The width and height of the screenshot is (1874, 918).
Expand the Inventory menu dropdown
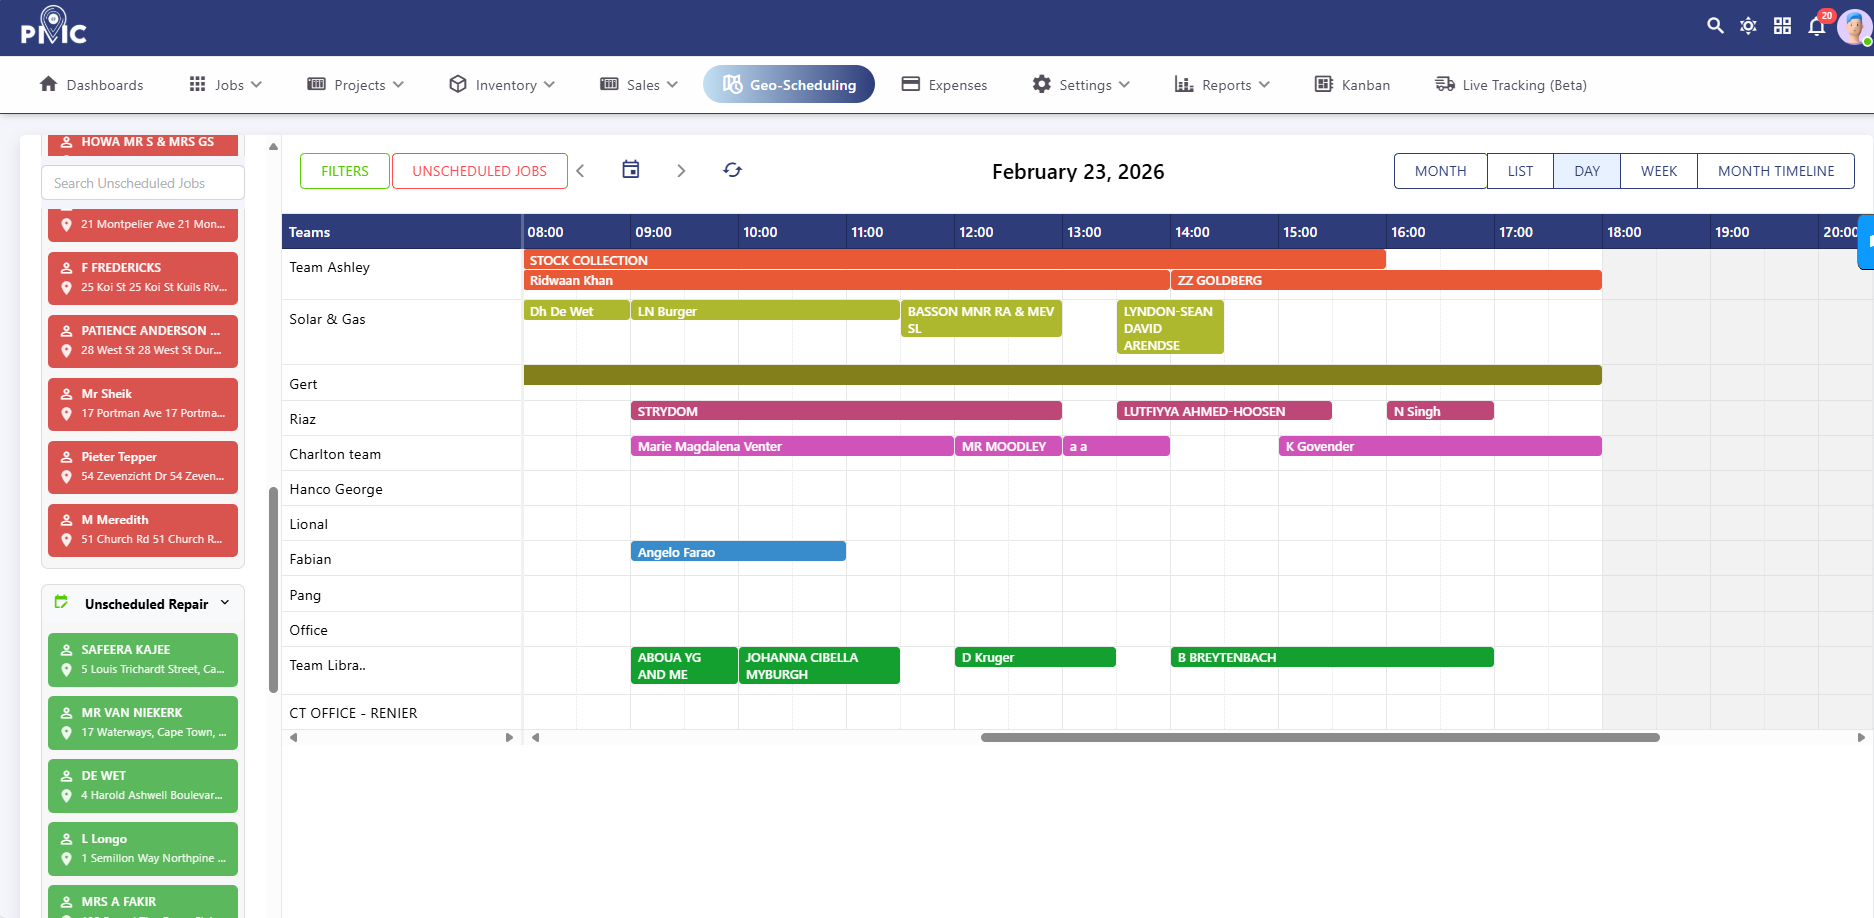coord(549,85)
